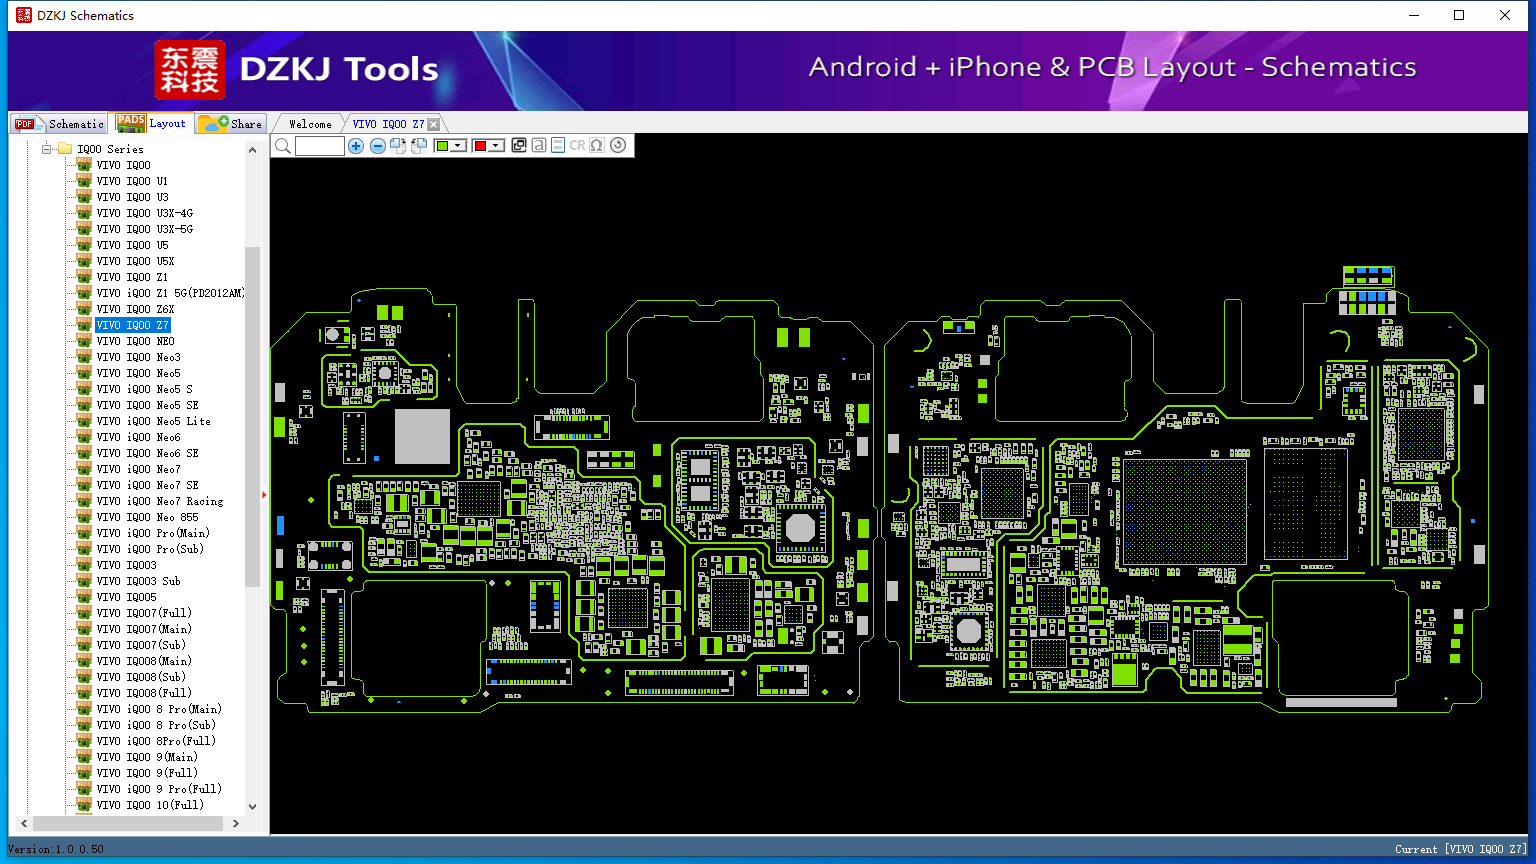Open the VIVO IQOO3 Sub layout

pos(139,581)
